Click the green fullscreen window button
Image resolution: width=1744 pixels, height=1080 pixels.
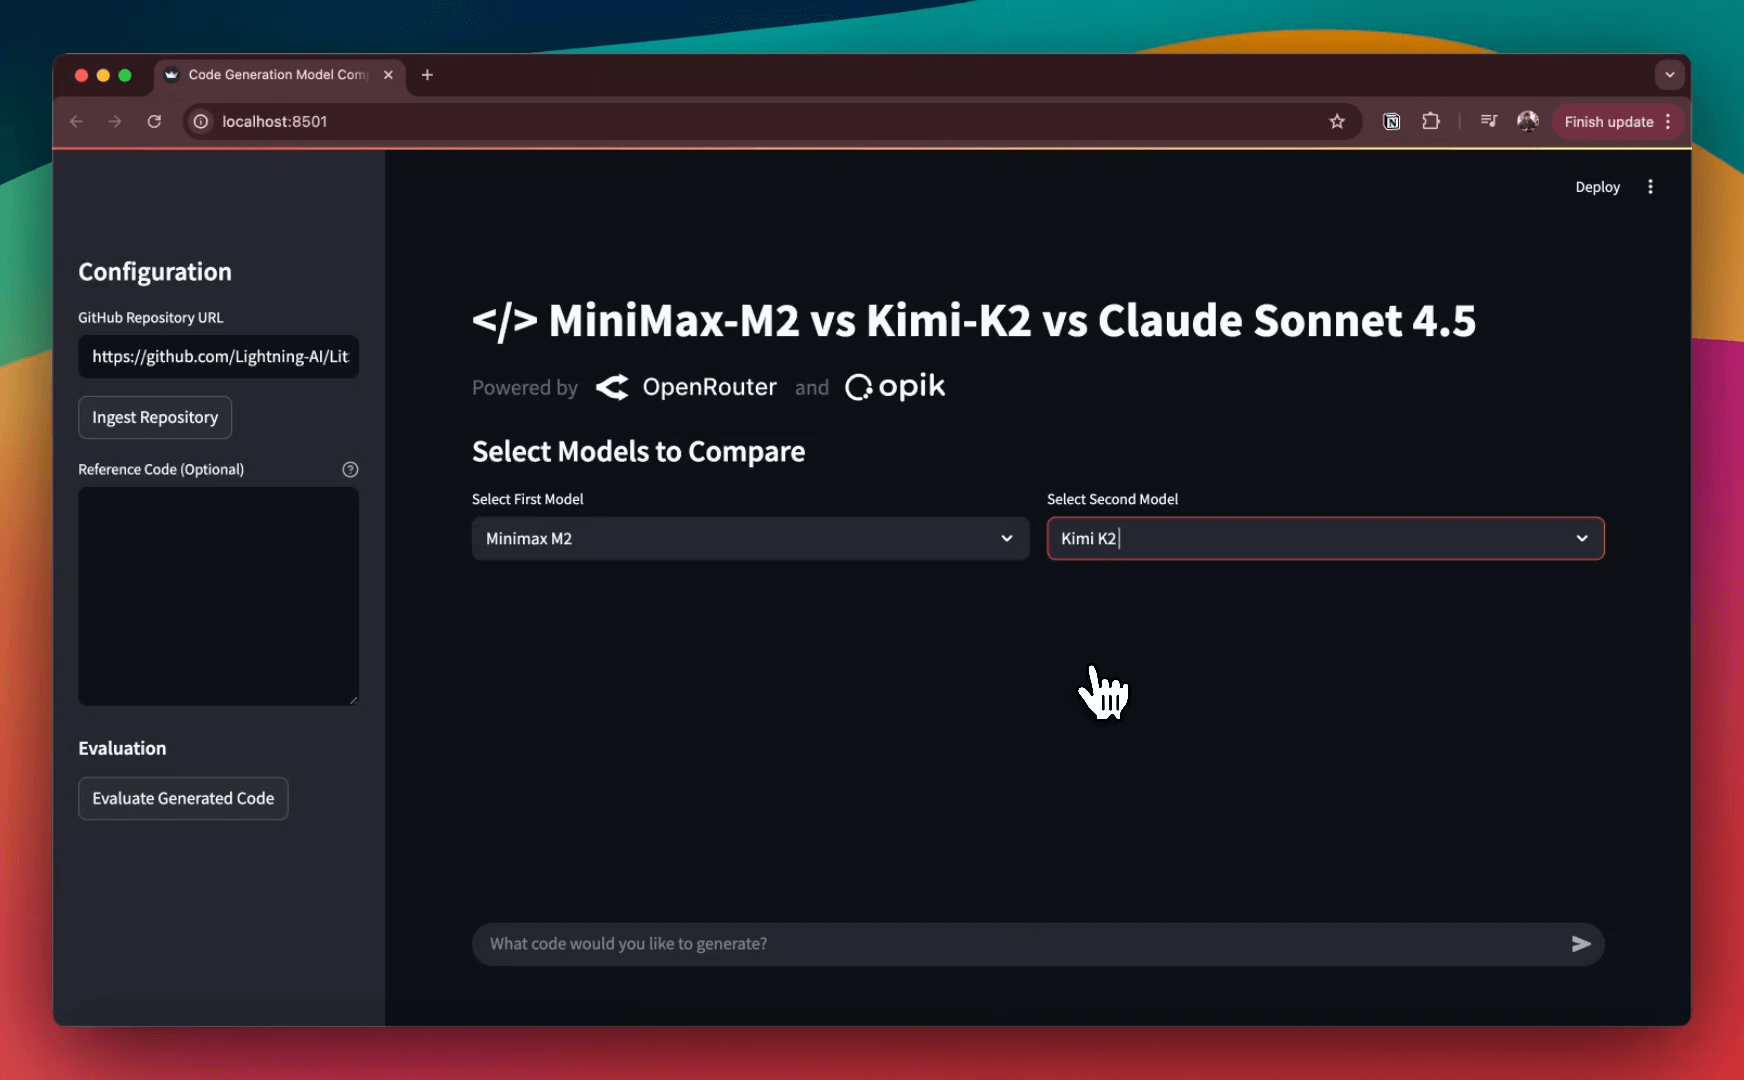click(125, 75)
